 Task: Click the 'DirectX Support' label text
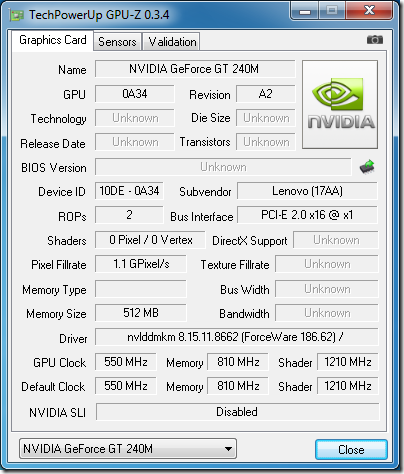(x=250, y=241)
